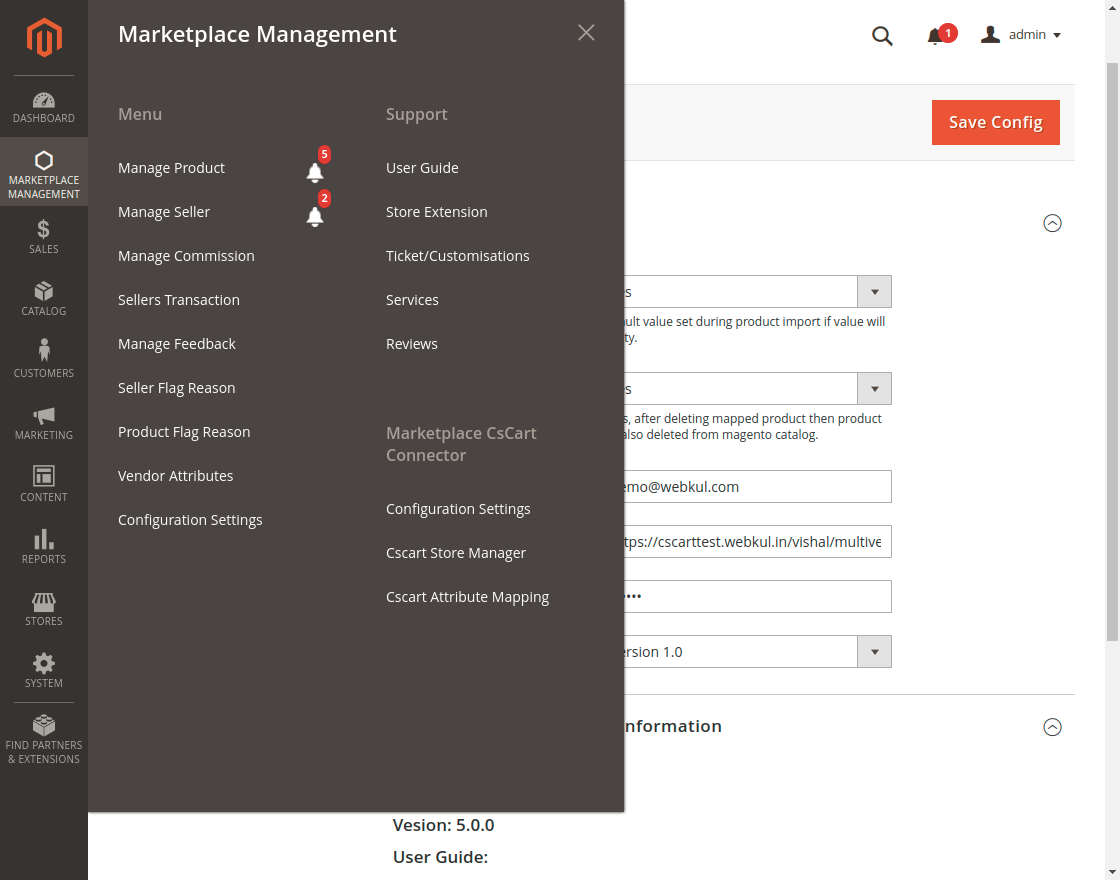This screenshot has width=1120, height=880.
Task: Collapse the Information section chevron
Action: point(1052,727)
